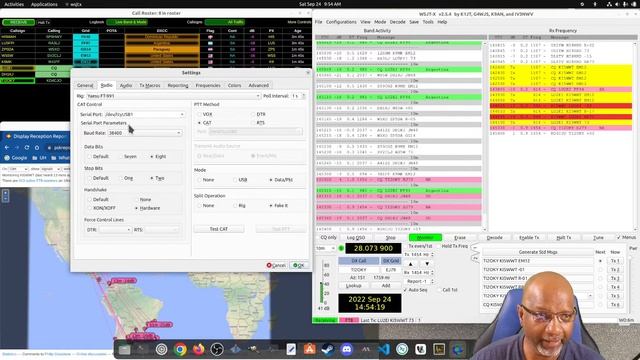
Task: Open the Google bookmark in browser
Action: (16, 158)
